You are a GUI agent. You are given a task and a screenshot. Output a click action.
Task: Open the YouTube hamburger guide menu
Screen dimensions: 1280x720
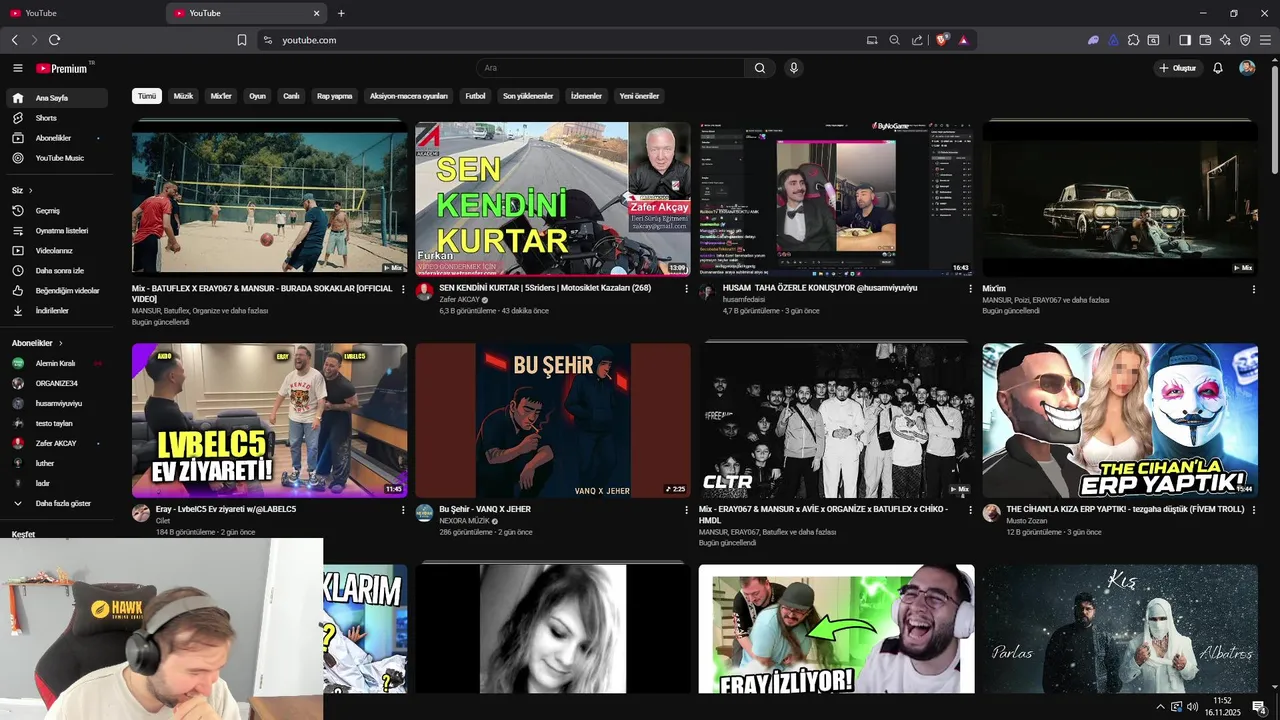(17, 68)
